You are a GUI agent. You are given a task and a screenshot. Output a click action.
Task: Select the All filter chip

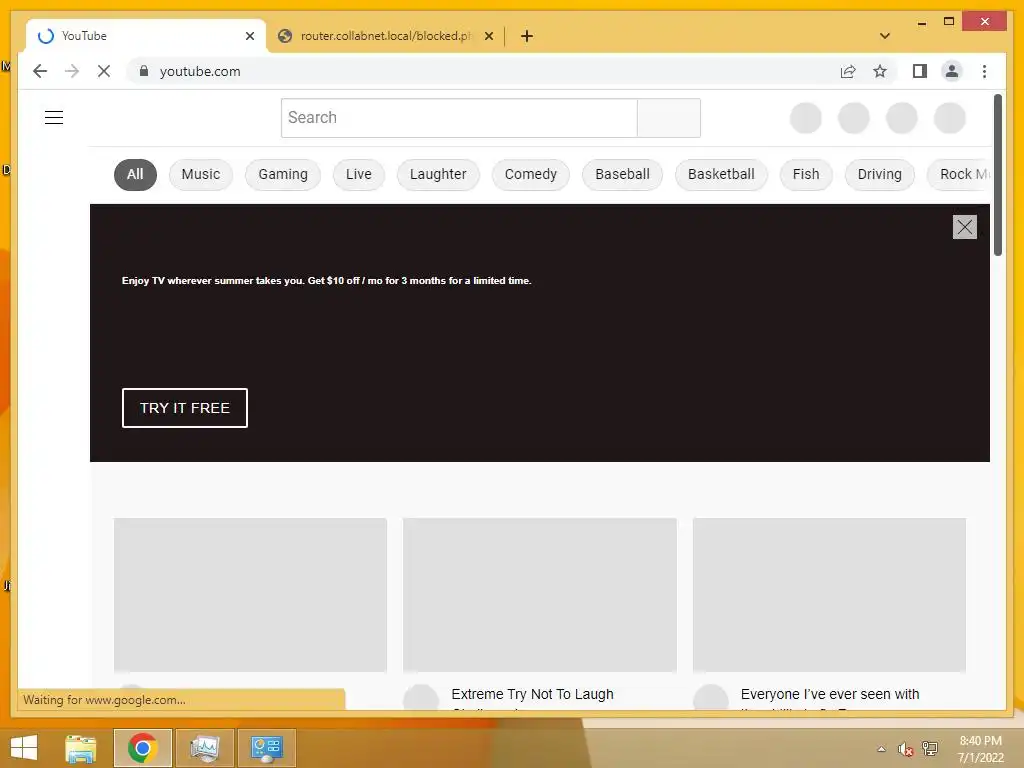coord(135,174)
